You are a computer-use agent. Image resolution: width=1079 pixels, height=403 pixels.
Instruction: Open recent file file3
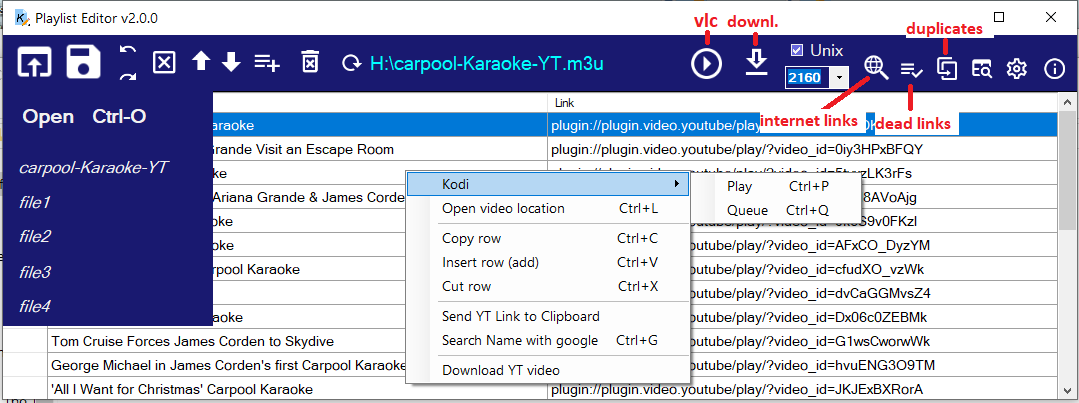[x=35, y=272]
